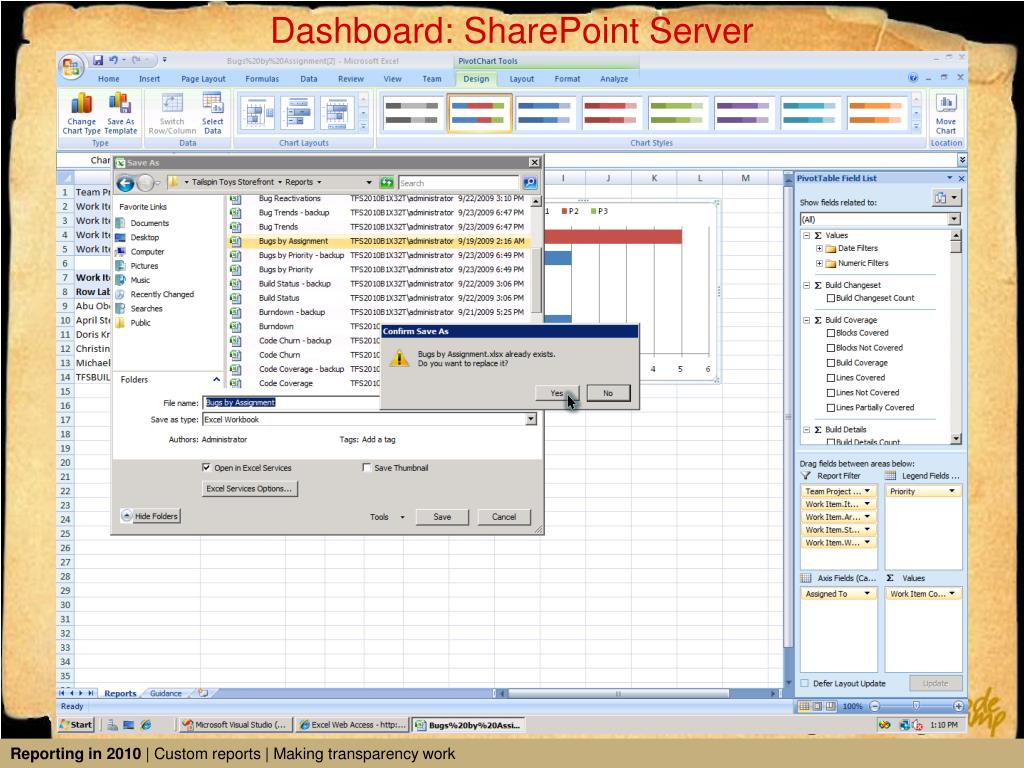
Task: Select the second chart layout thumbnail
Action: click(298, 113)
